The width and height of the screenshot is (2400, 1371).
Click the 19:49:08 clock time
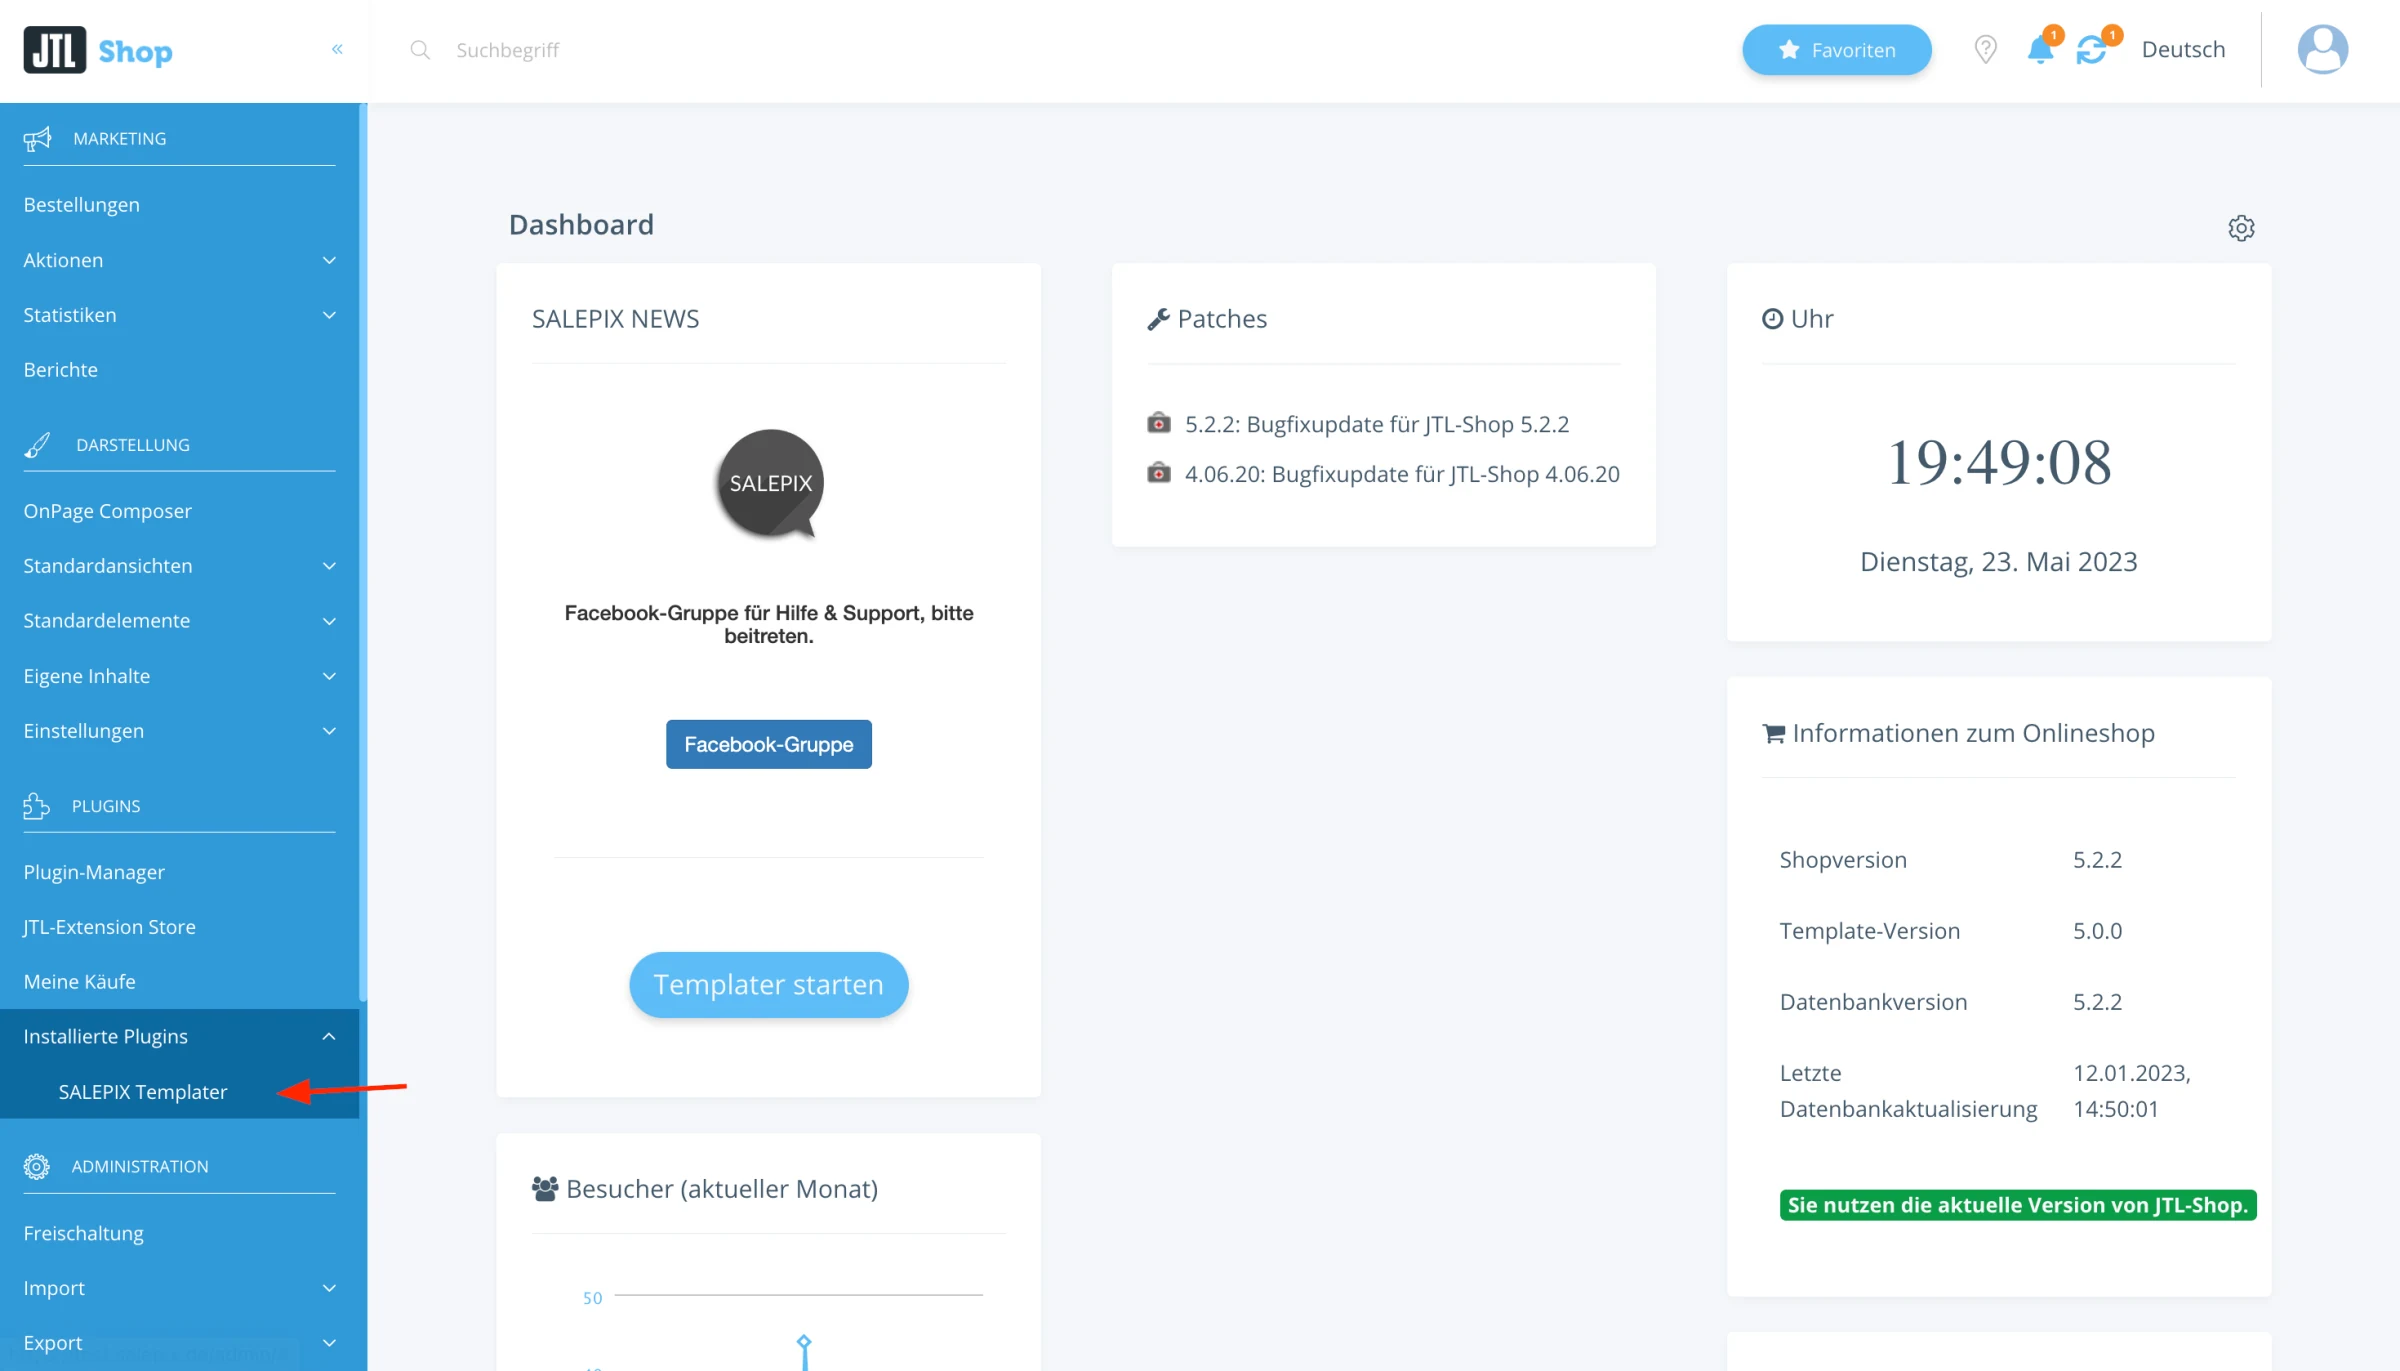click(x=1998, y=462)
